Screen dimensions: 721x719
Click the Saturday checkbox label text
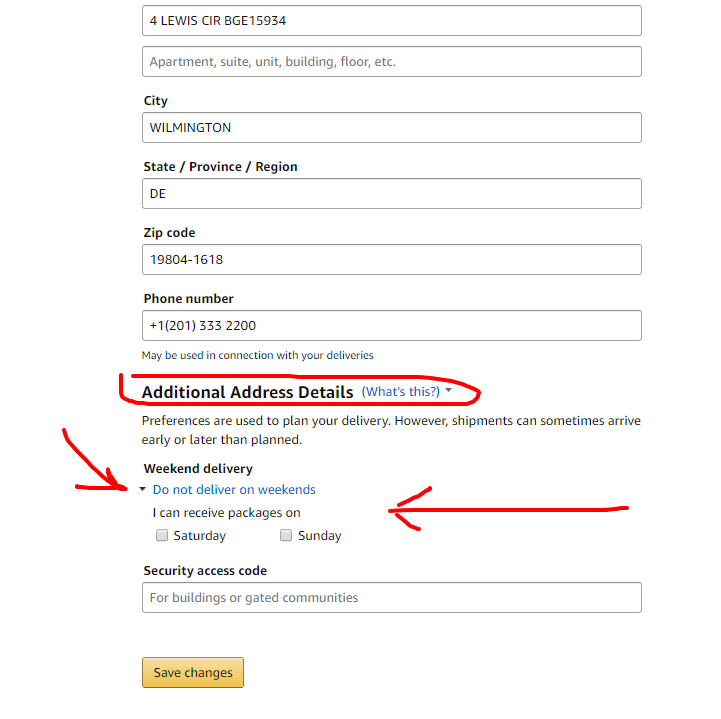(x=199, y=536)
